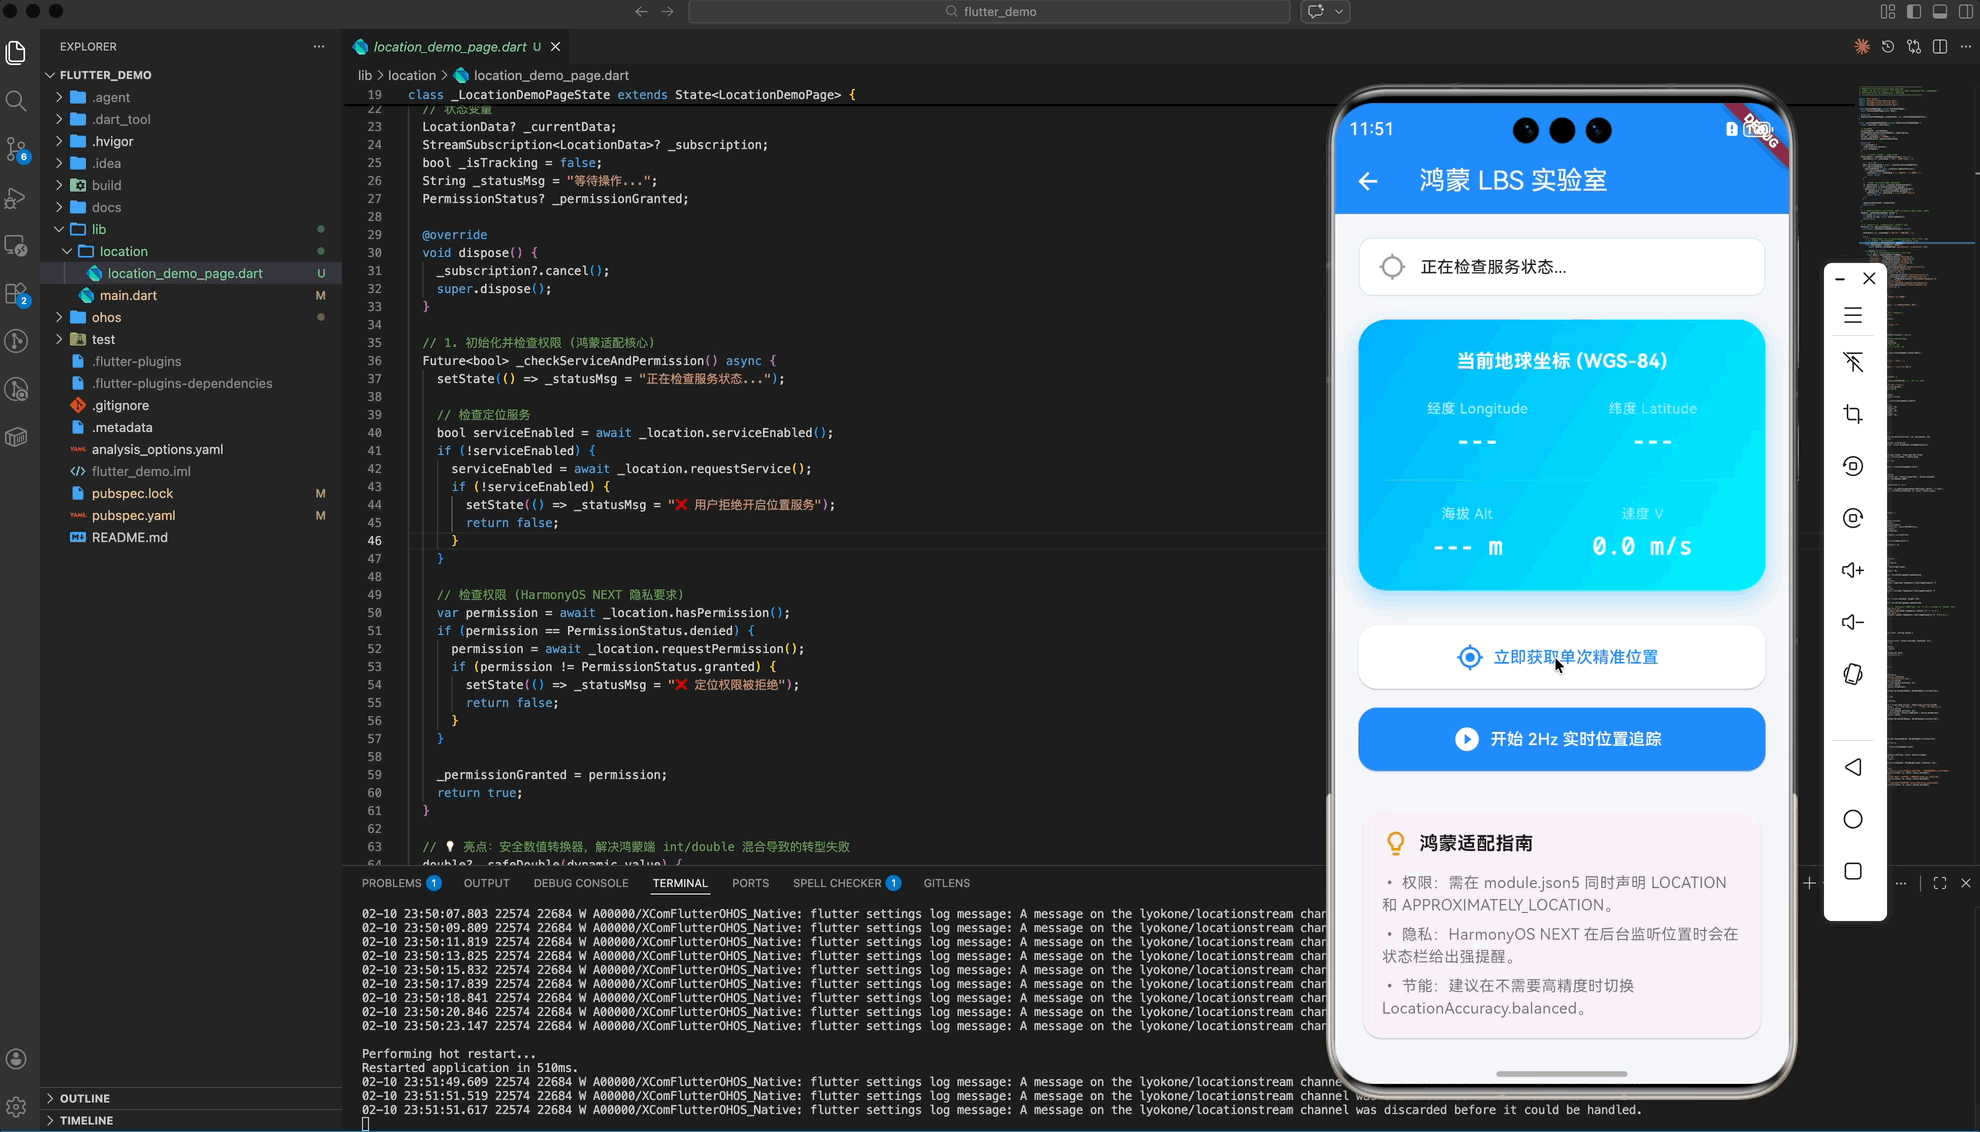The width and height of the screenshot is (1980, 1132).
Task: Switch to the PROBLEMS tab
Action: (391, 883)
